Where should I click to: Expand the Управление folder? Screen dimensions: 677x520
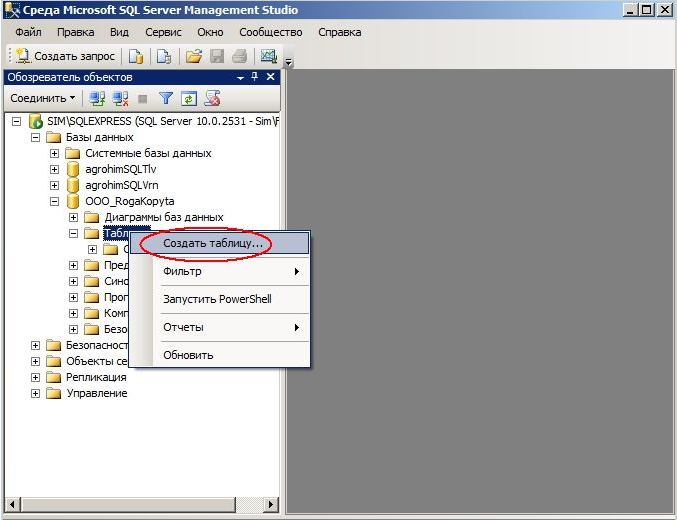[35, 393]
